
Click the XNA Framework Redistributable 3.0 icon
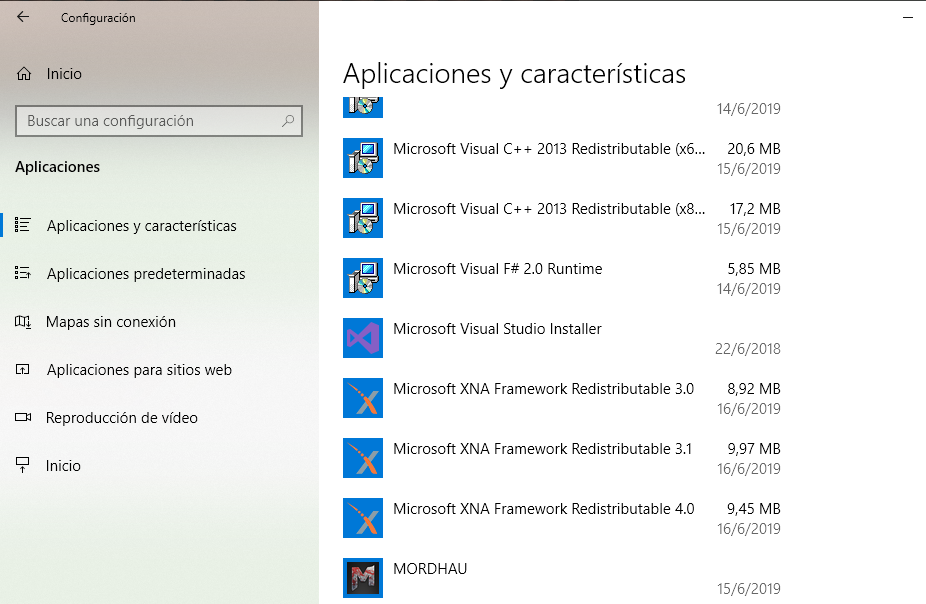click(363, 398)
